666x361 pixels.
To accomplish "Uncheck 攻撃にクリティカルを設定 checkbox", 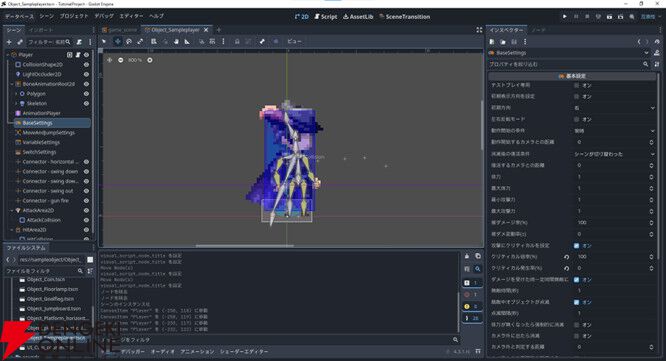I will (x=576, y=245).
